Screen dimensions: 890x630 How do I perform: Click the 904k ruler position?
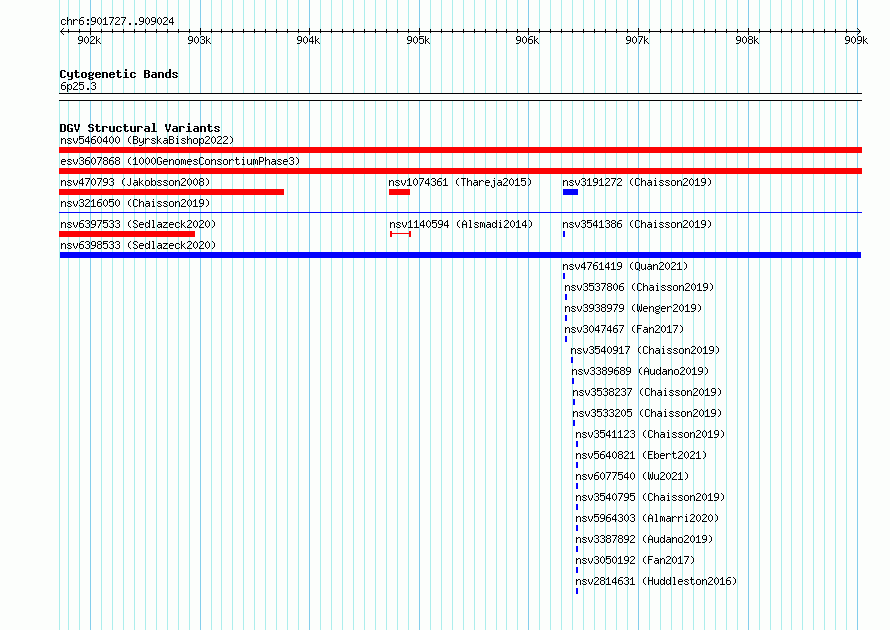click(308, 40)
